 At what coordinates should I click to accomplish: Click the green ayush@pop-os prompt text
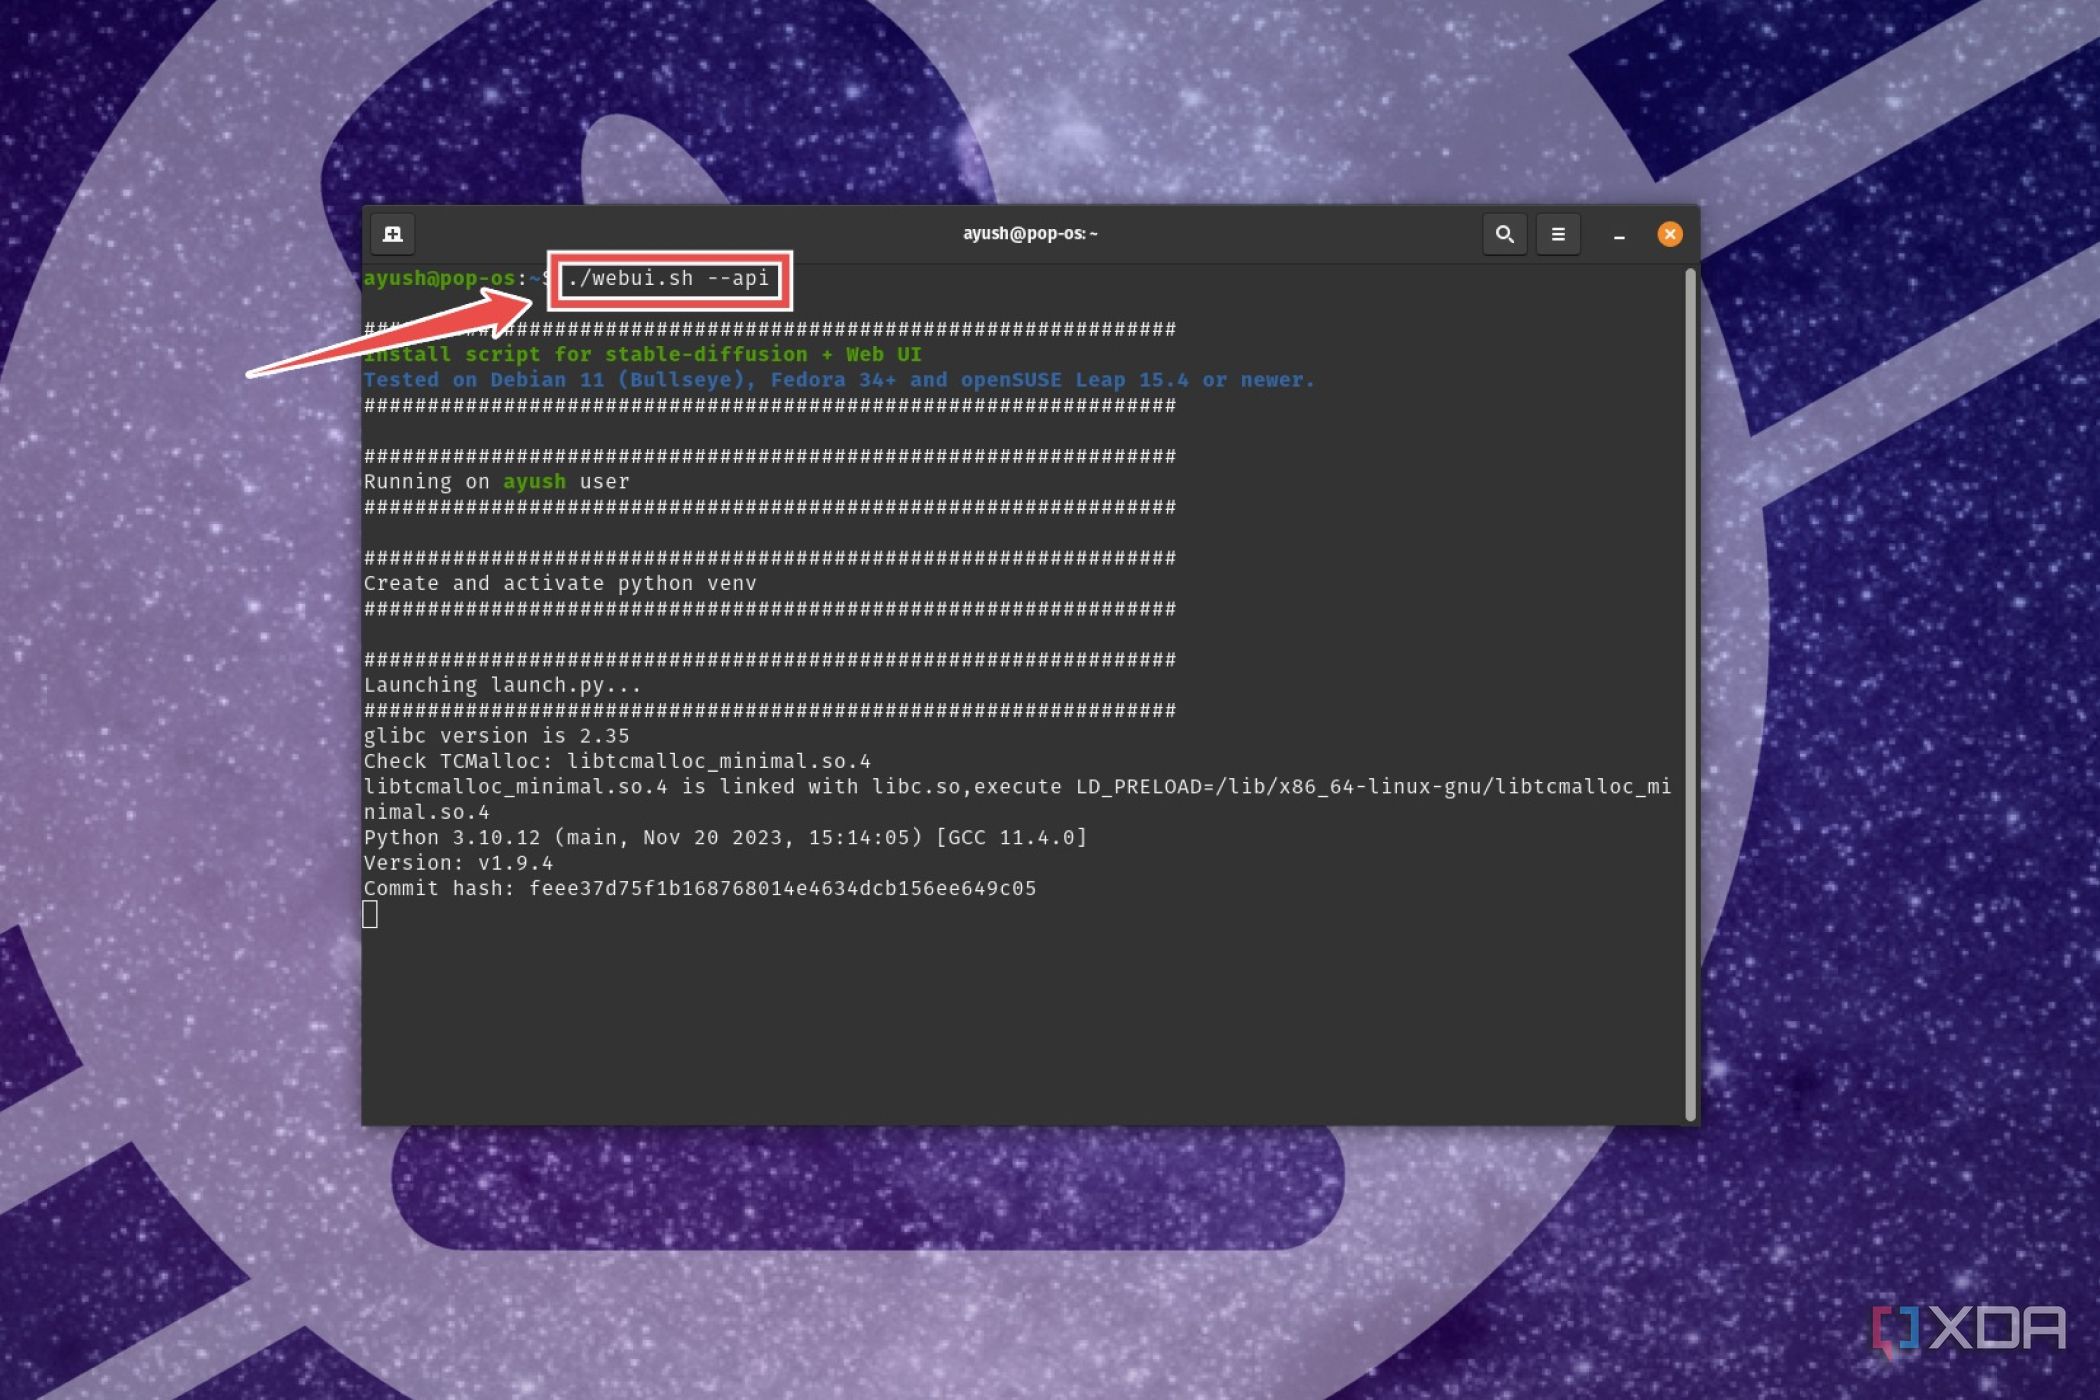[x=440, y=278]
